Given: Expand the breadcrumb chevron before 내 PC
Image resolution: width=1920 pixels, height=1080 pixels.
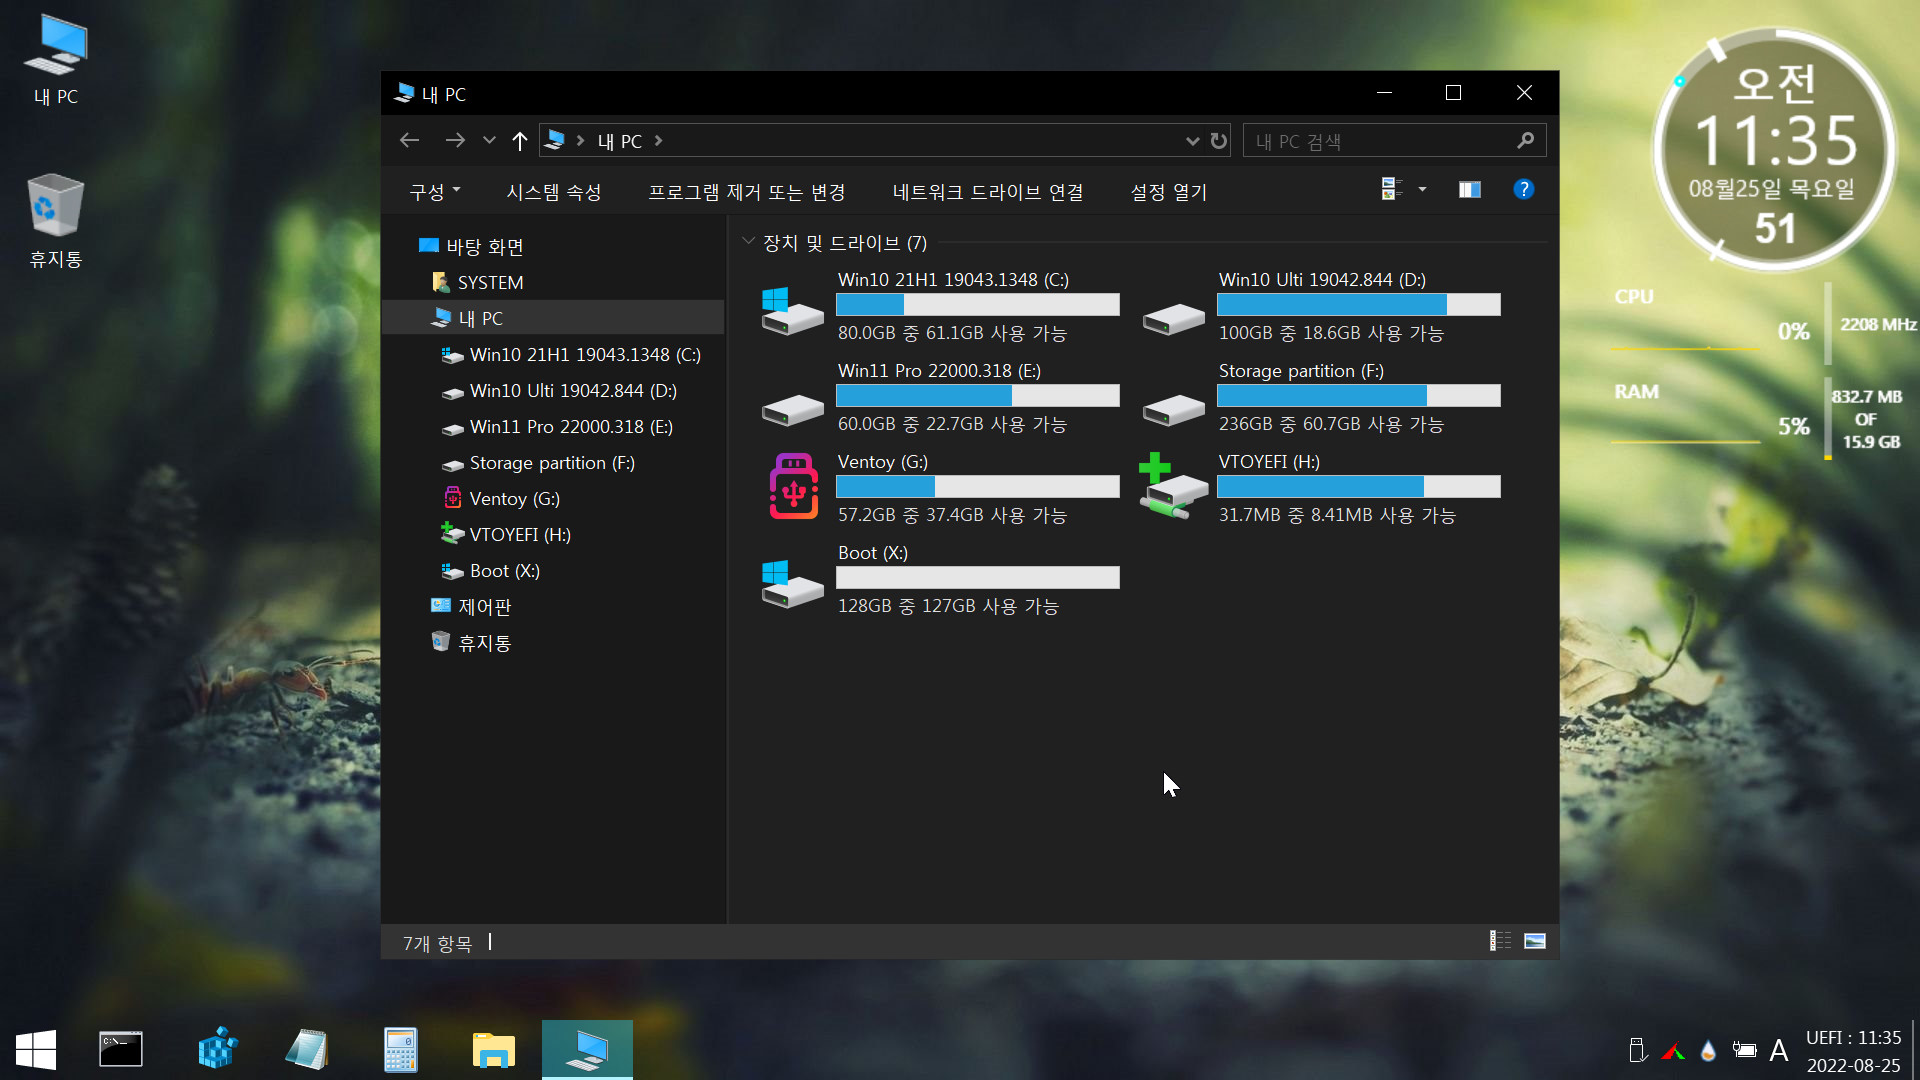Looking at the screenshot, I should point(580,140).
